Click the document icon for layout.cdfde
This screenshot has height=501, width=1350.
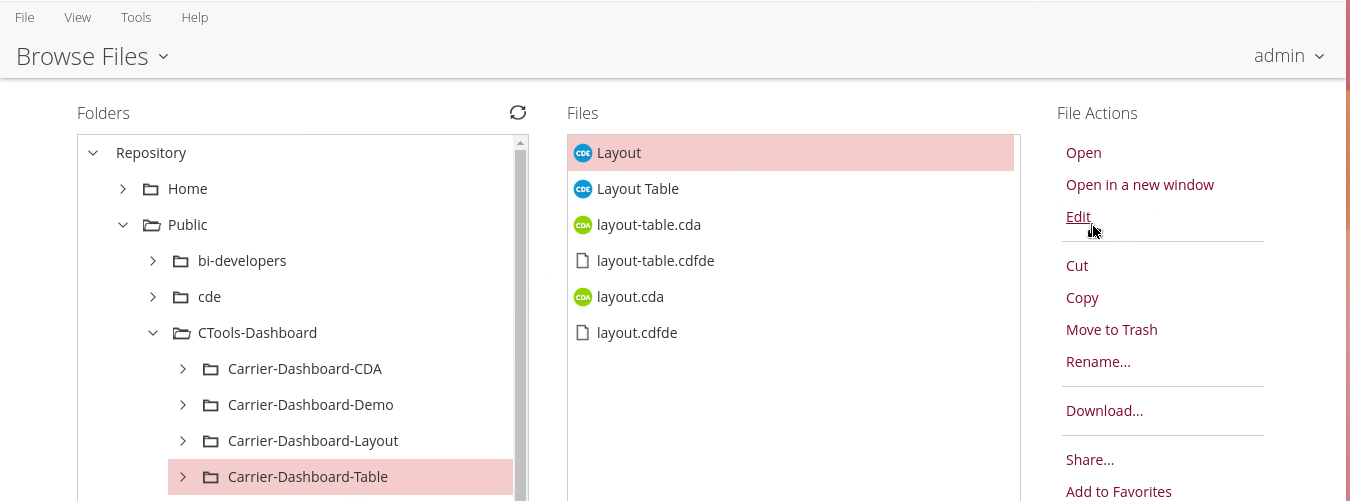pos(582,333)
